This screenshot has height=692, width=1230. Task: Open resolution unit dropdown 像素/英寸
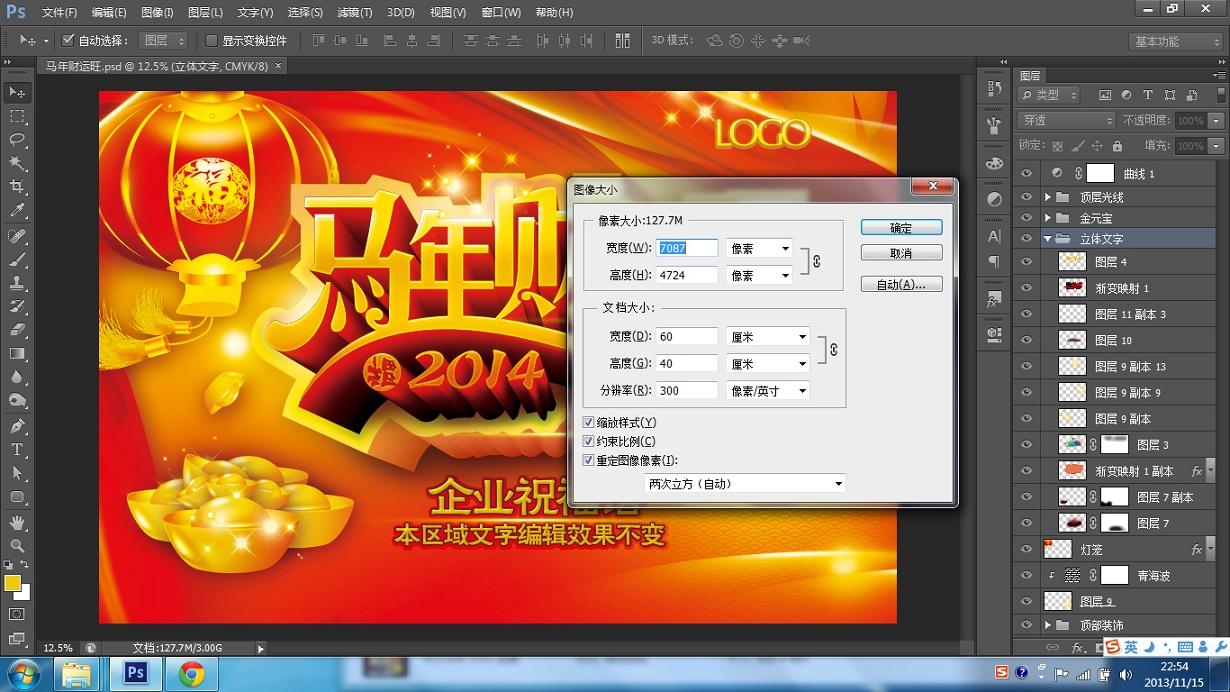click(x=768, y=391)
